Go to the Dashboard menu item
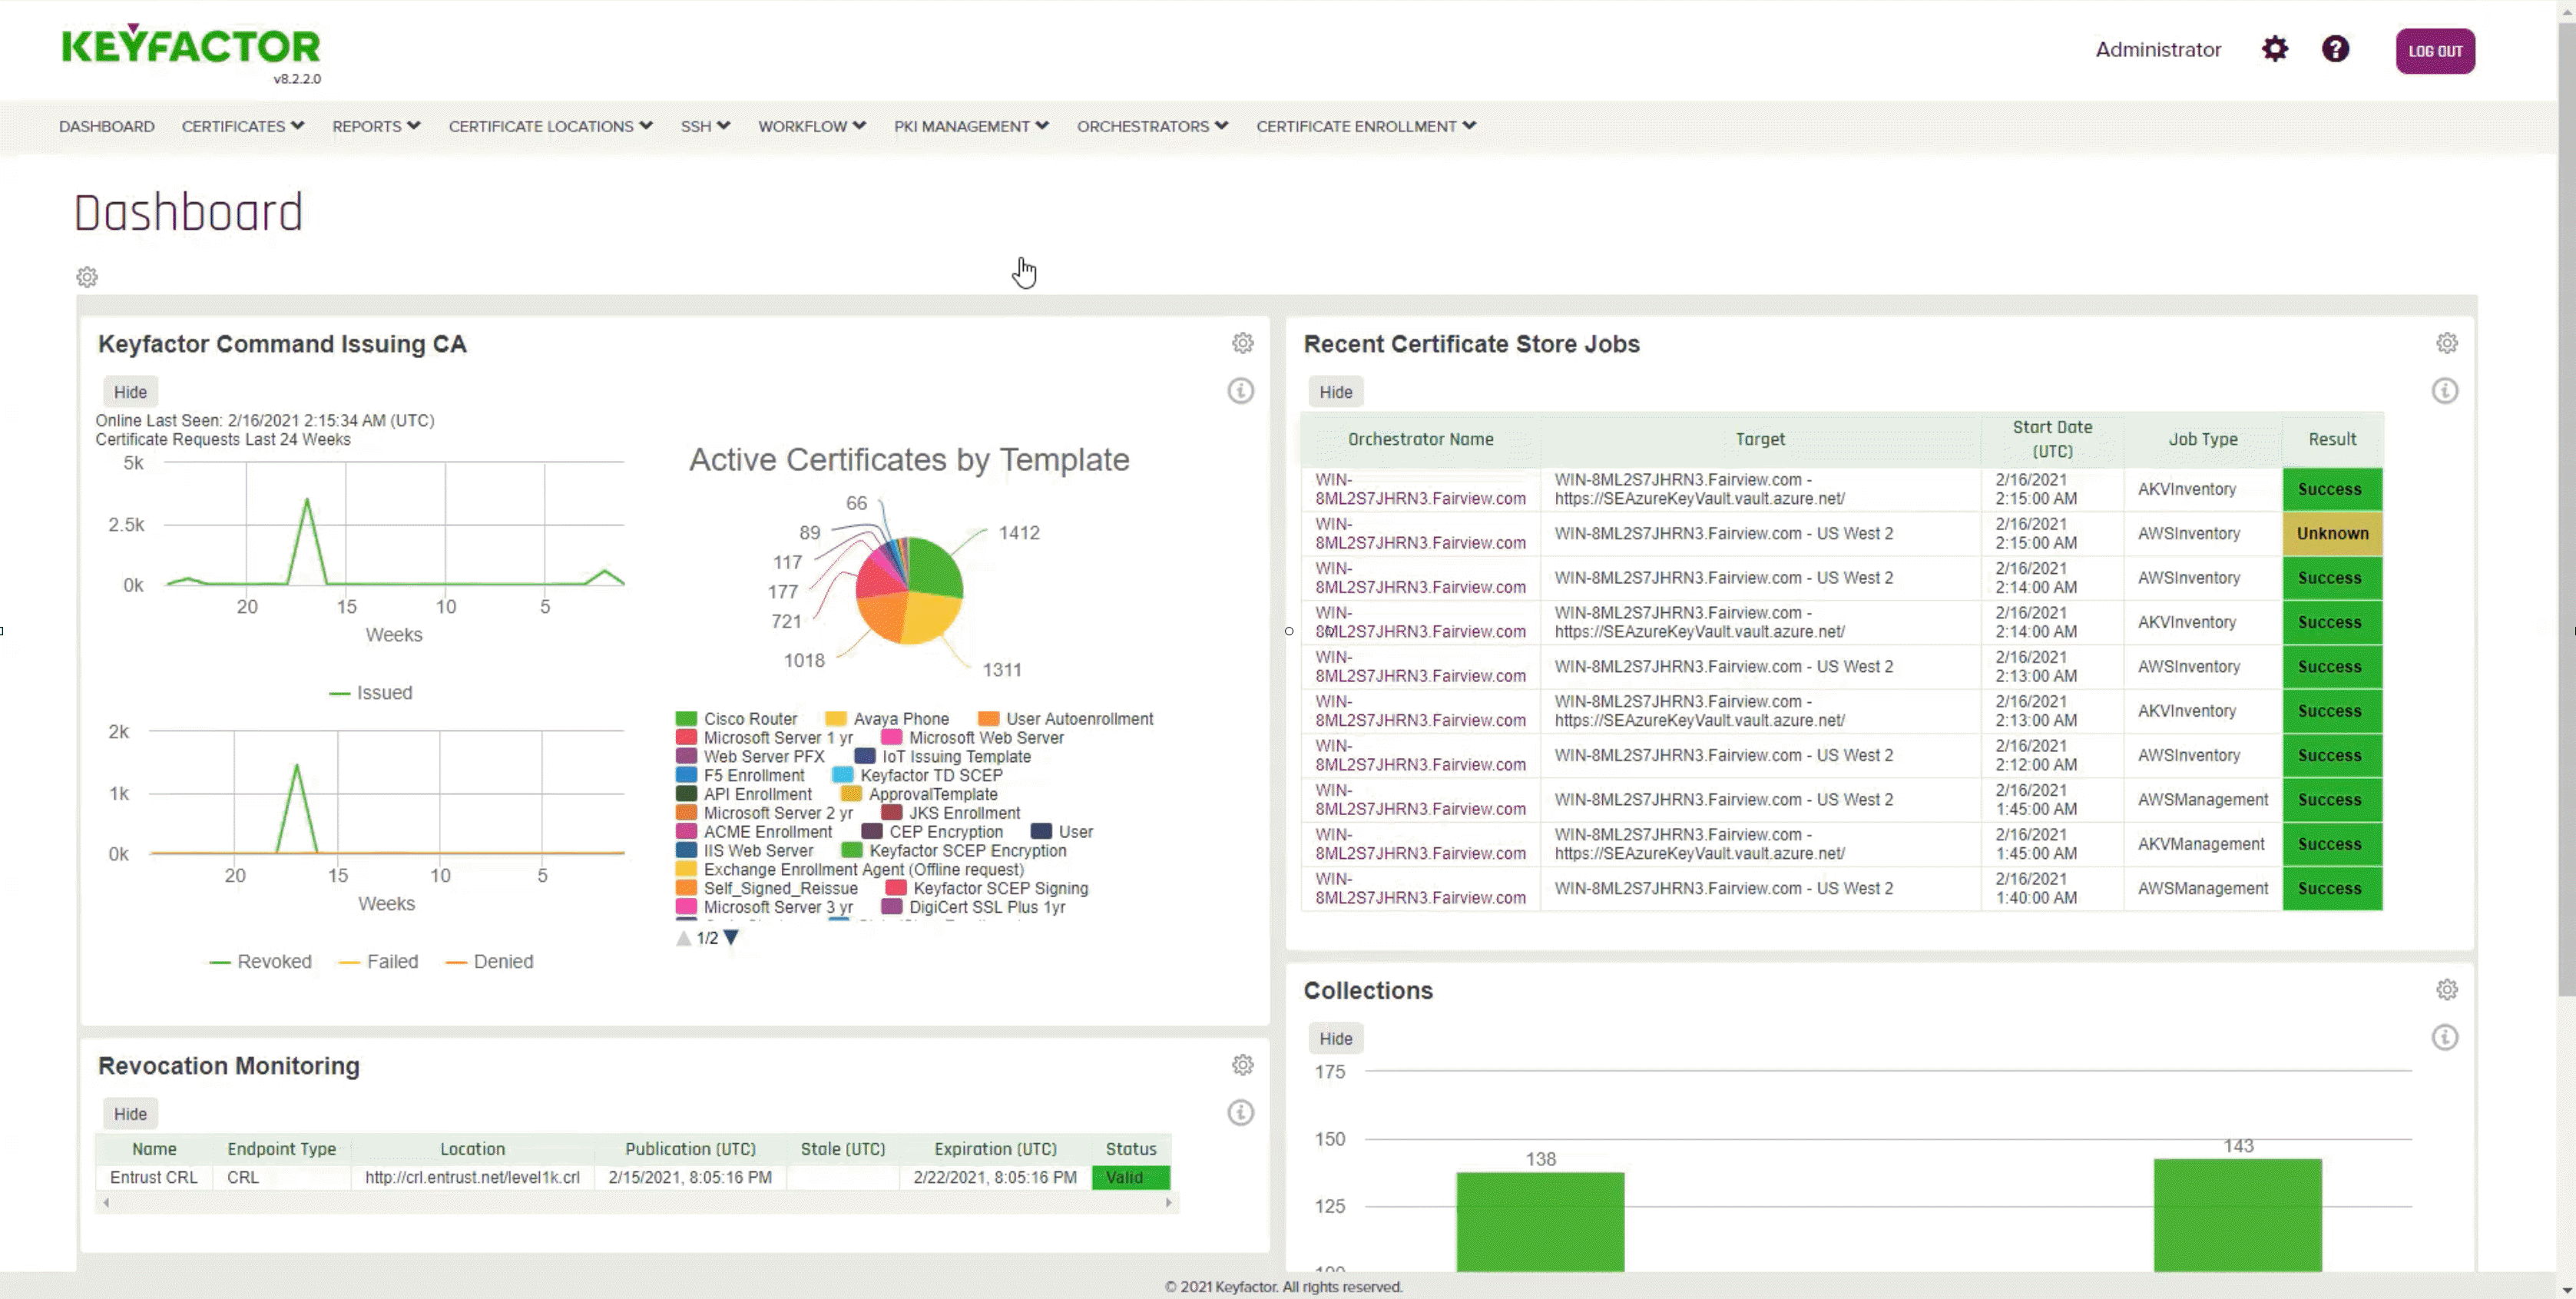 [106, 126]
